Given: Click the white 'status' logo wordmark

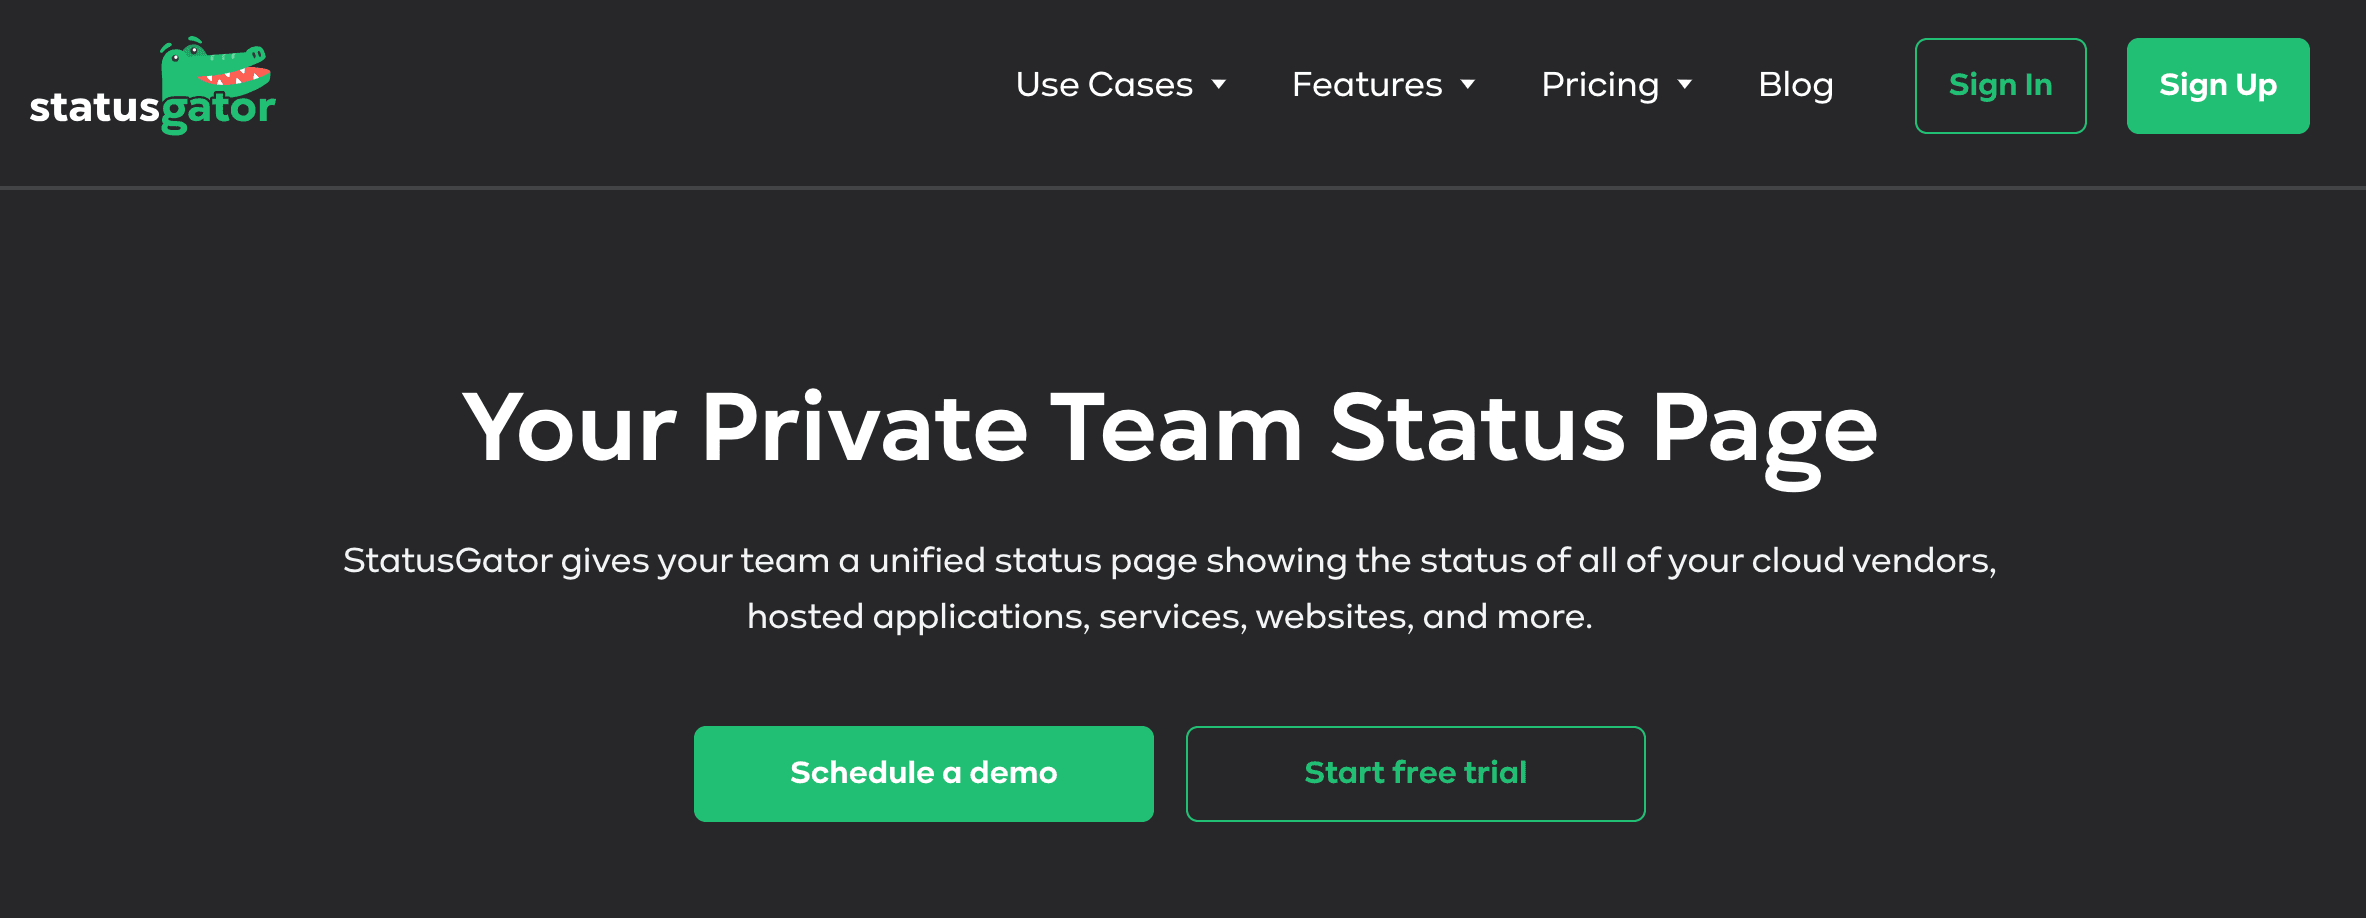Looking at the screenshot, I should click(94, 108).
